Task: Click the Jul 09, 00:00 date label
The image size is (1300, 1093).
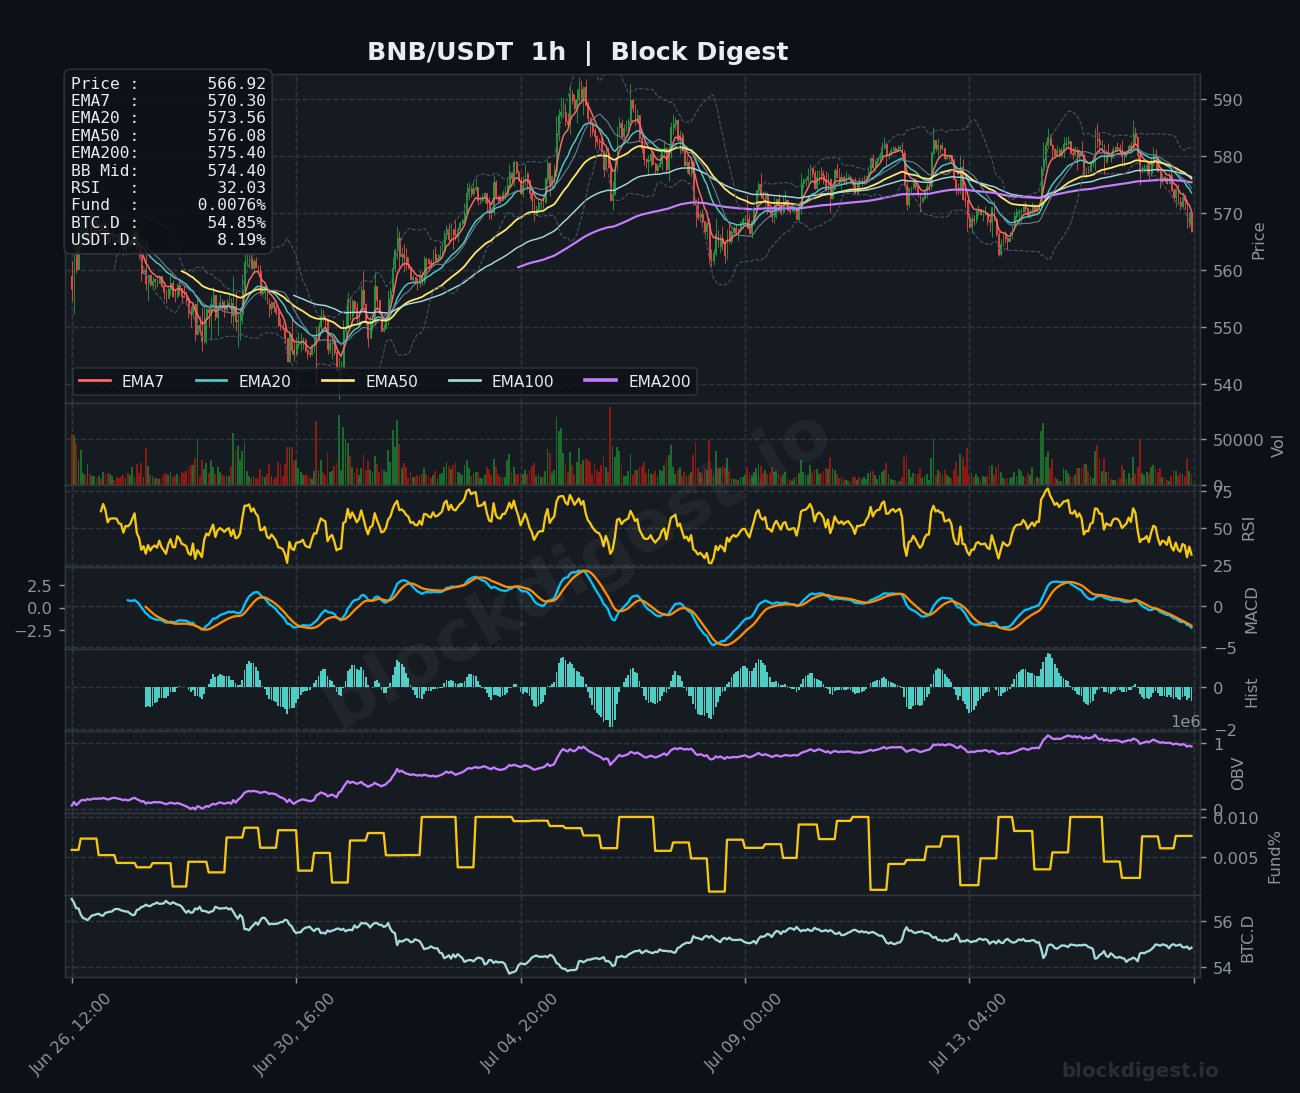Action: pyautogui.click(x=743, y=1035)
